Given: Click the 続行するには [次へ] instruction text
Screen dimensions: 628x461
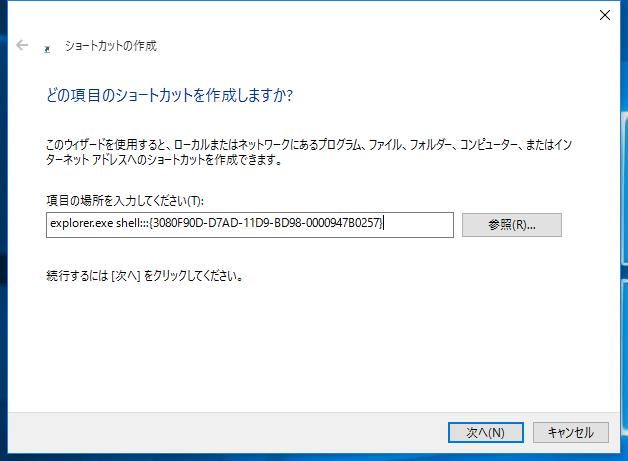Looking at the screenshot, I should (x=145, y=274).
